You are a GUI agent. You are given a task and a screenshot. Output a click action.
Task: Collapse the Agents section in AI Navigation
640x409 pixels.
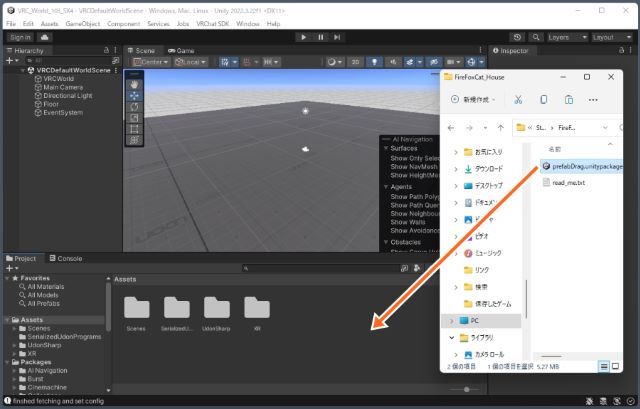click(x=386, y=187)
